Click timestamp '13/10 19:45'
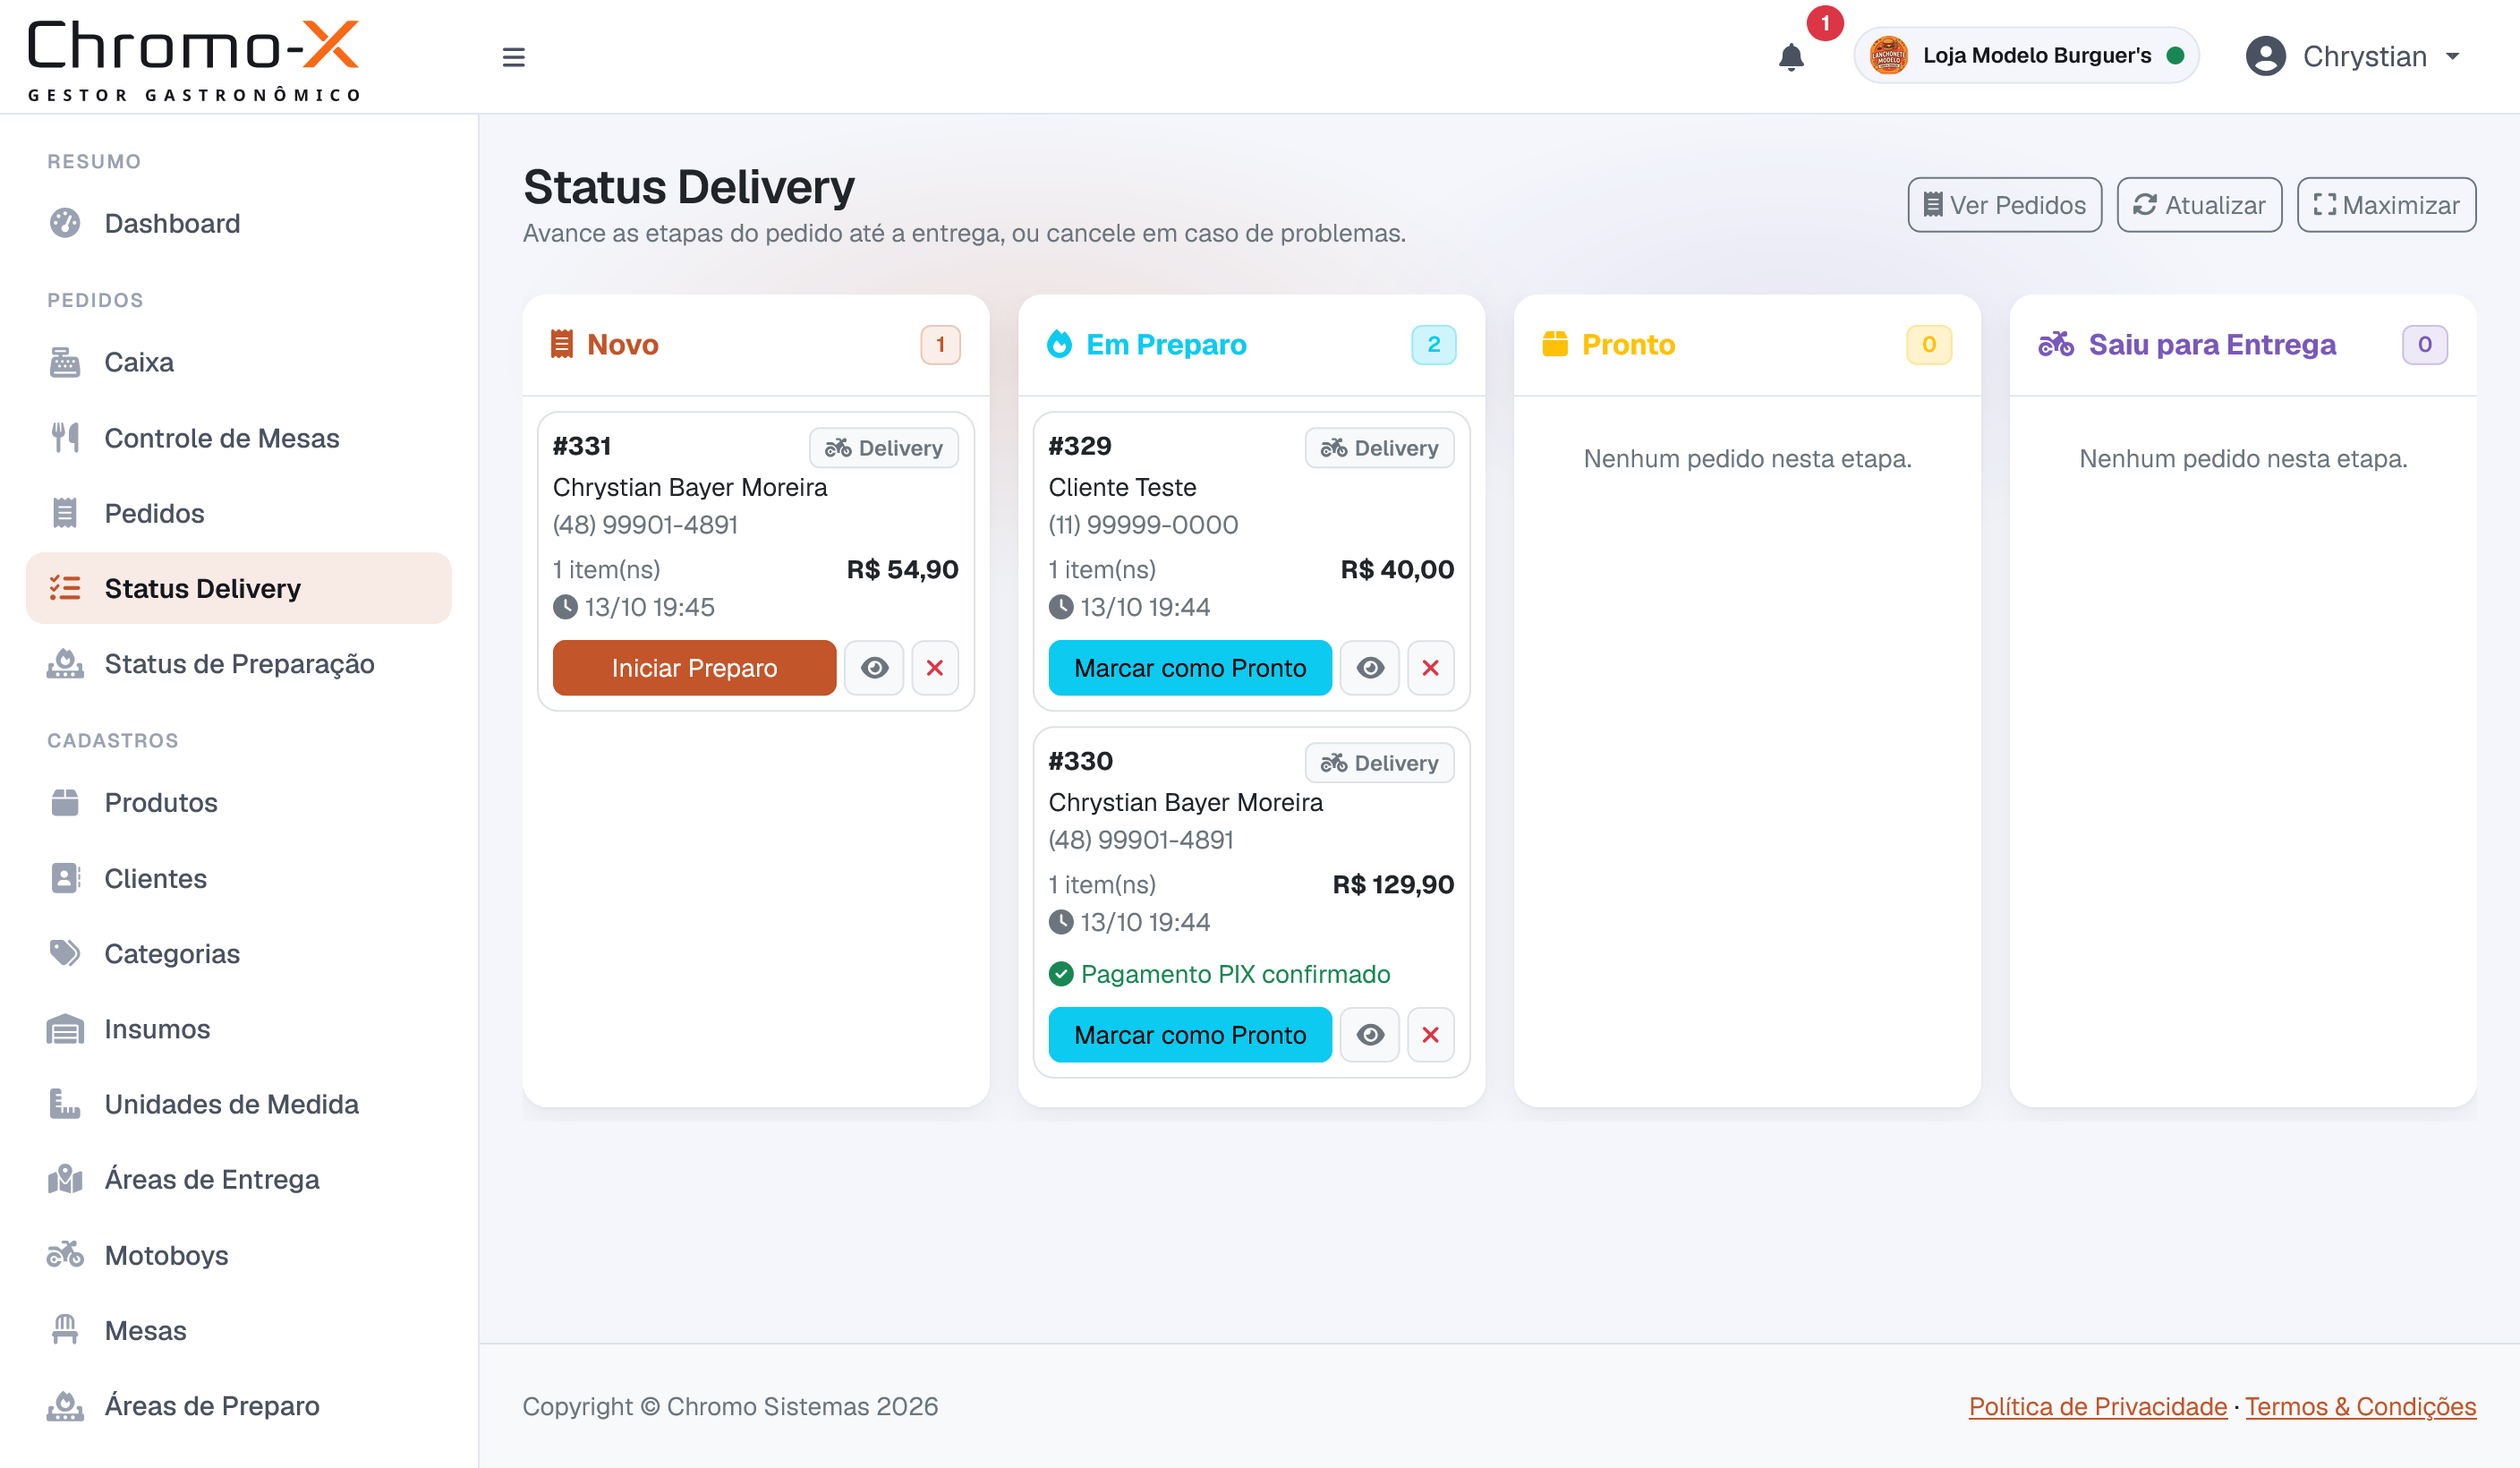 click(649, 607)
